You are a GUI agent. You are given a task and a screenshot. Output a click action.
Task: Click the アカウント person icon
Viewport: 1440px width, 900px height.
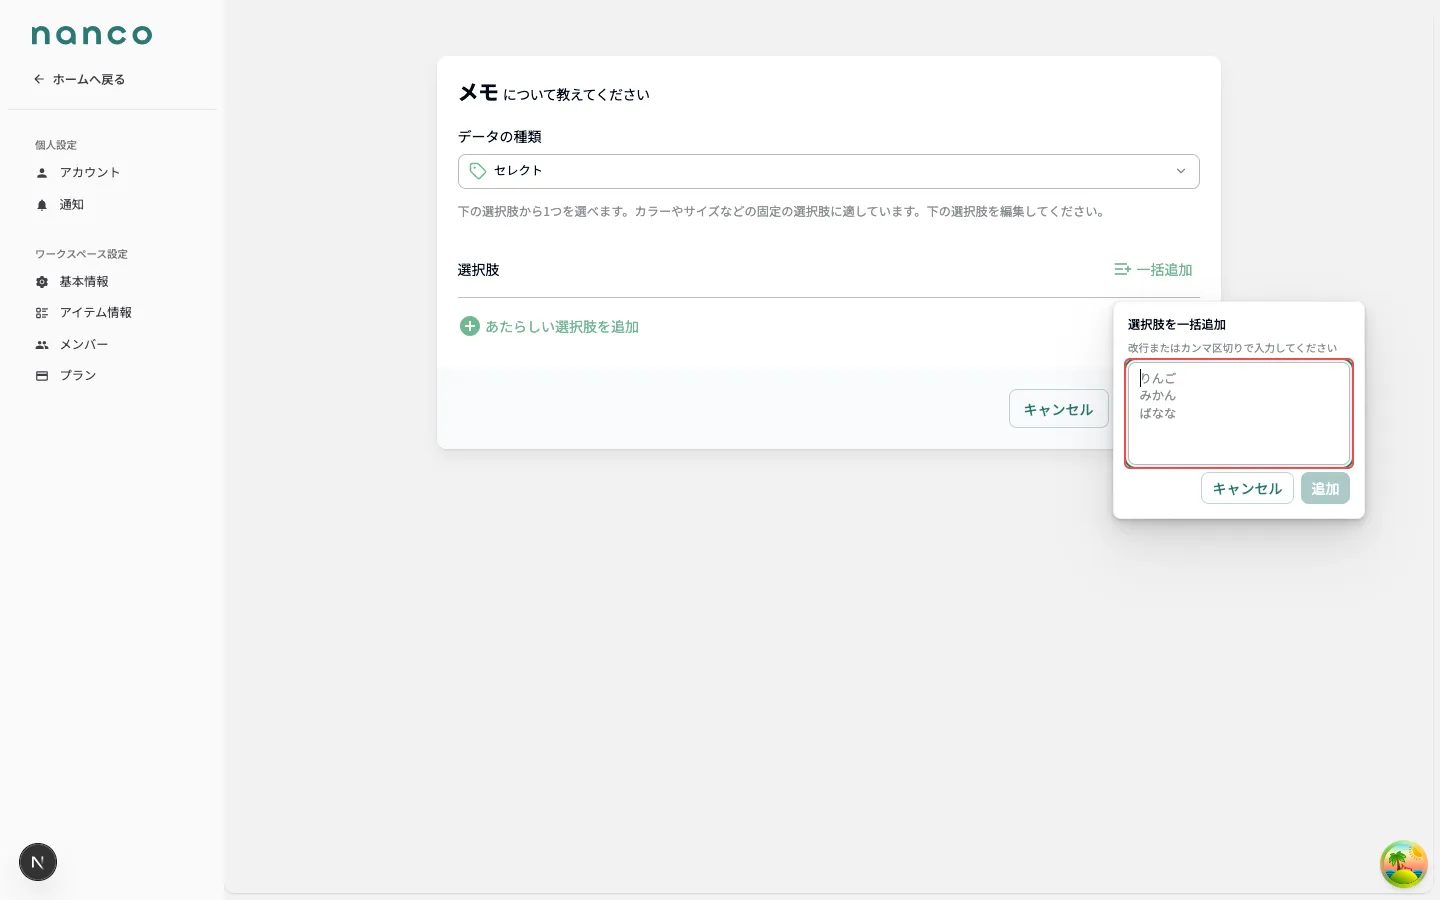point(42,173)
